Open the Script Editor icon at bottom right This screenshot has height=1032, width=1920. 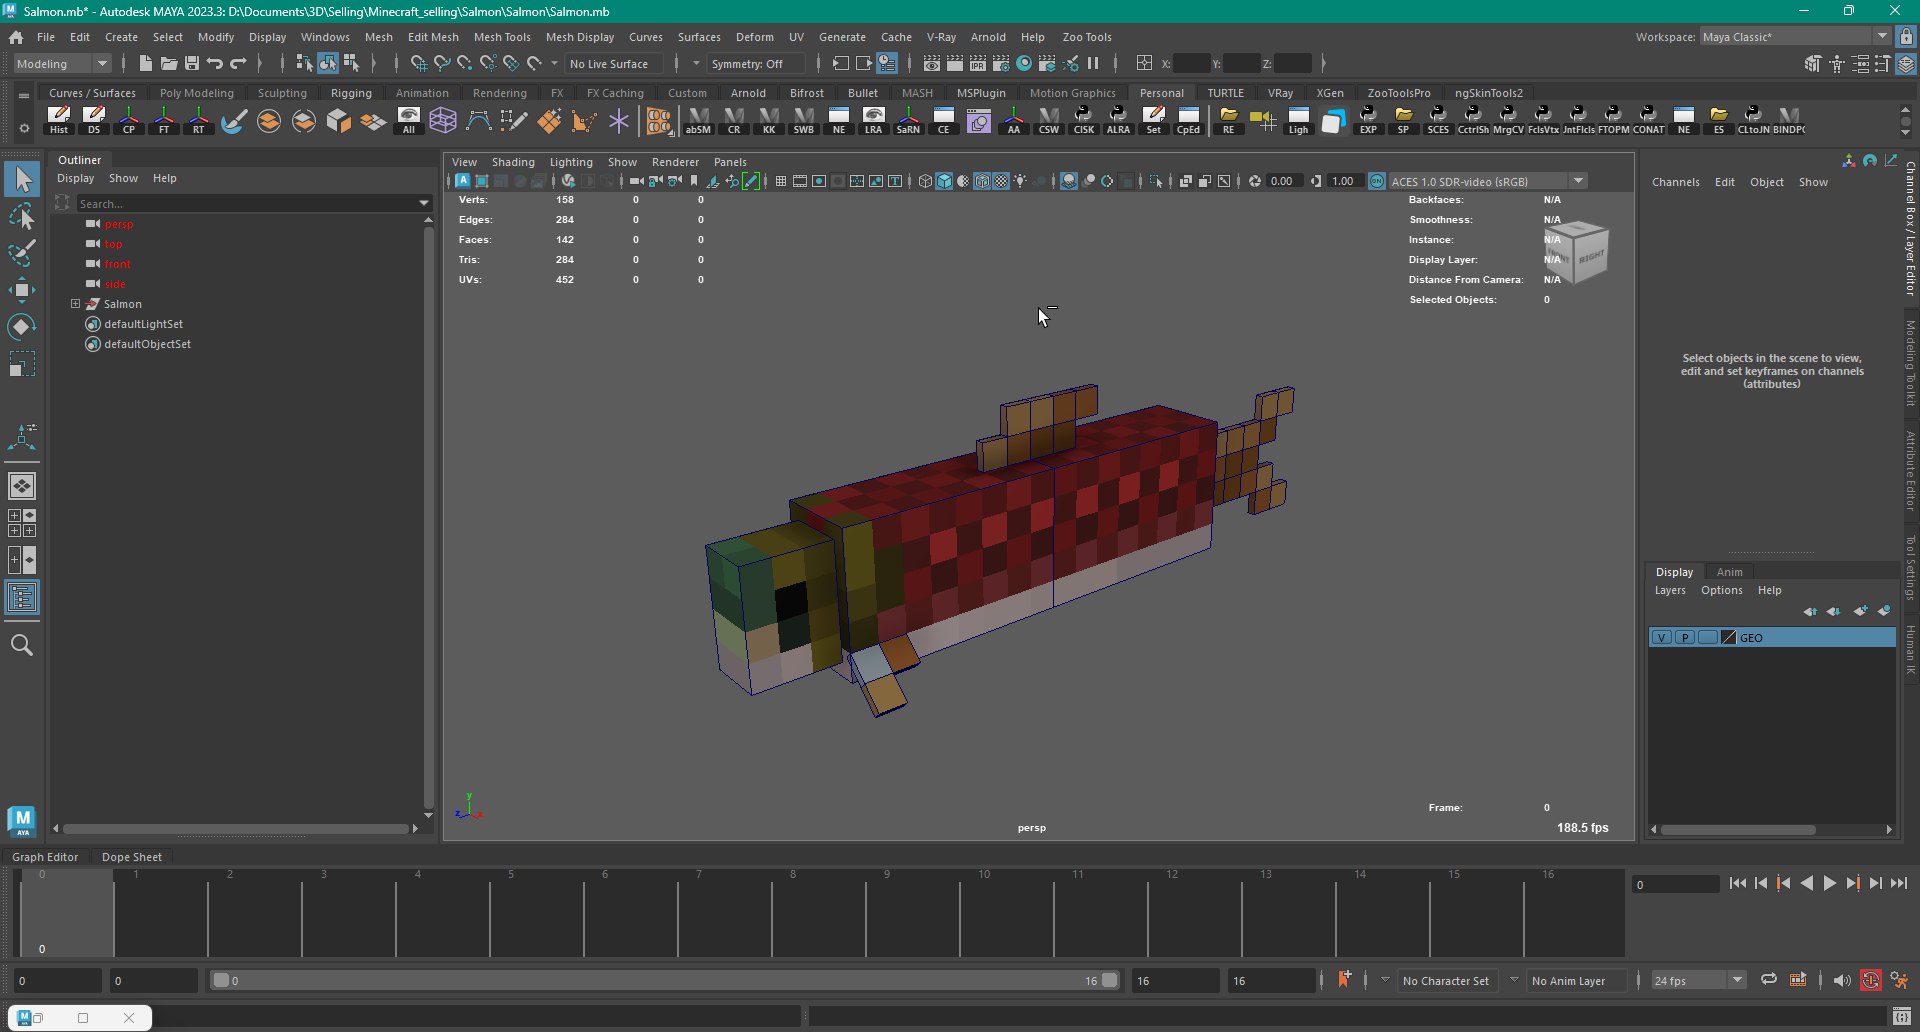[1901, 1017]
